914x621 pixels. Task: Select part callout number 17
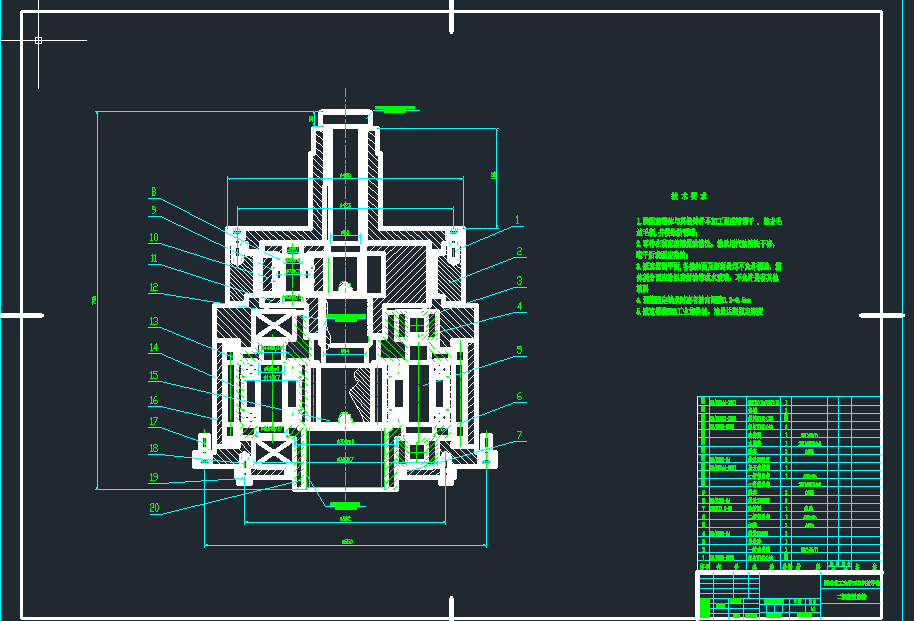154,421
